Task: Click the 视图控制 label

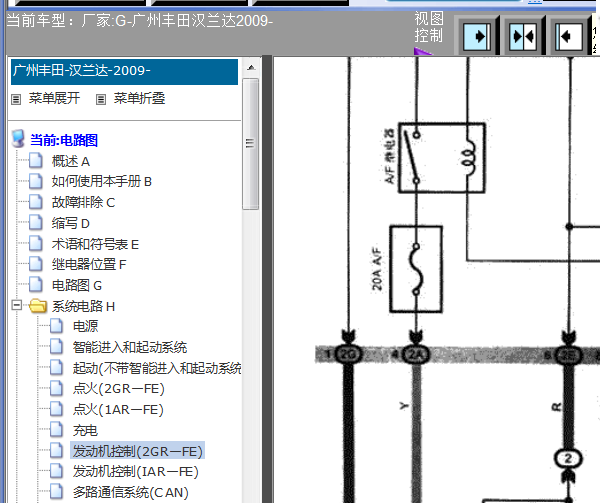Action: (429, 28)
